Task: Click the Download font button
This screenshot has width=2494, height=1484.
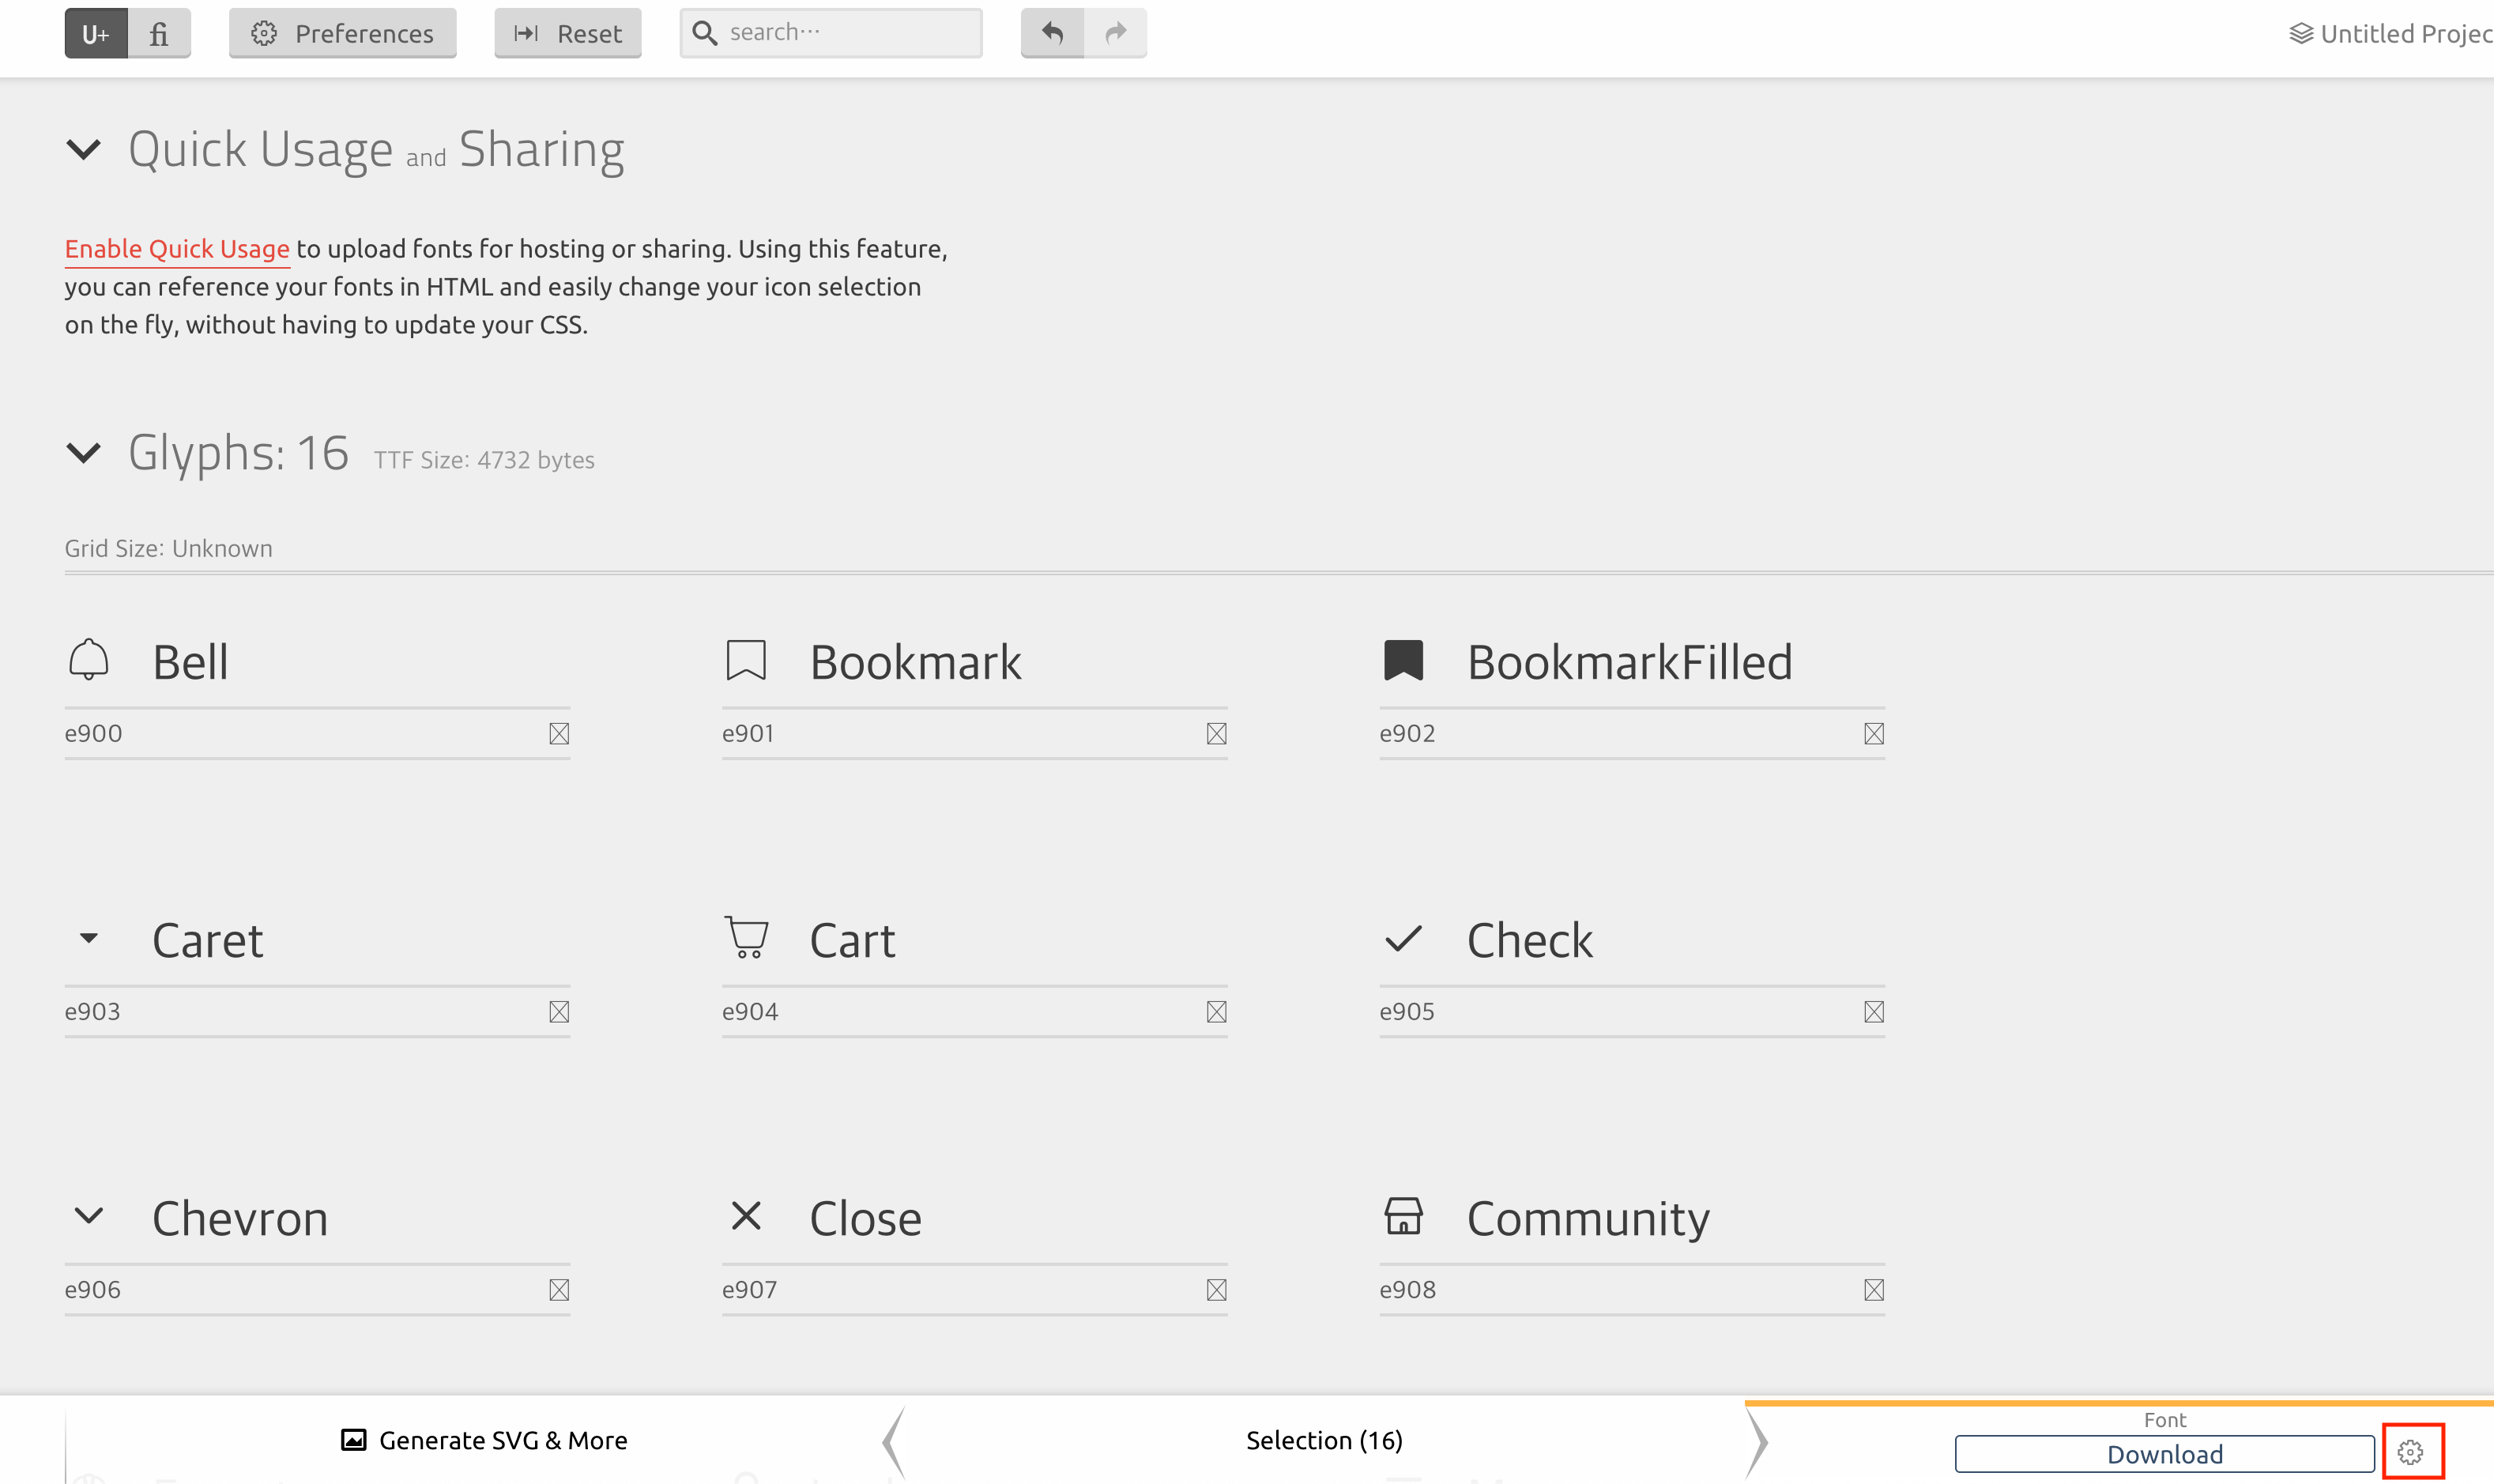Action: point(2164,1454)
